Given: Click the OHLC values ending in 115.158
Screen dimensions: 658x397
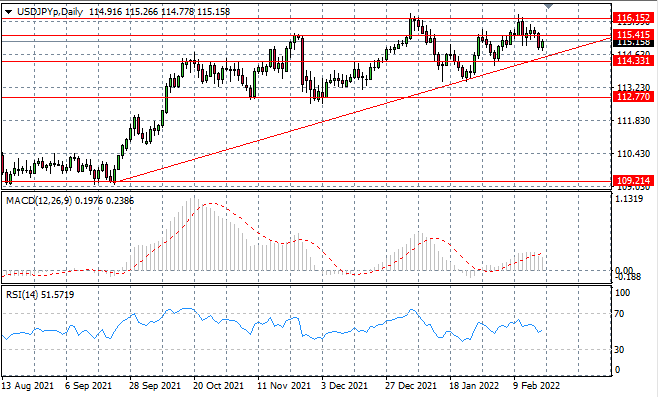Looking at the screenshot, I should coord(160,12).
